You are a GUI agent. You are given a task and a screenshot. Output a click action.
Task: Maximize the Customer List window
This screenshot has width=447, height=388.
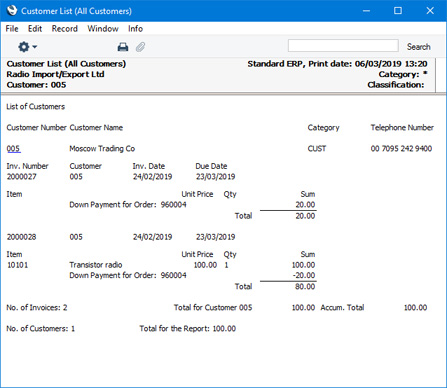click(398, 11)
